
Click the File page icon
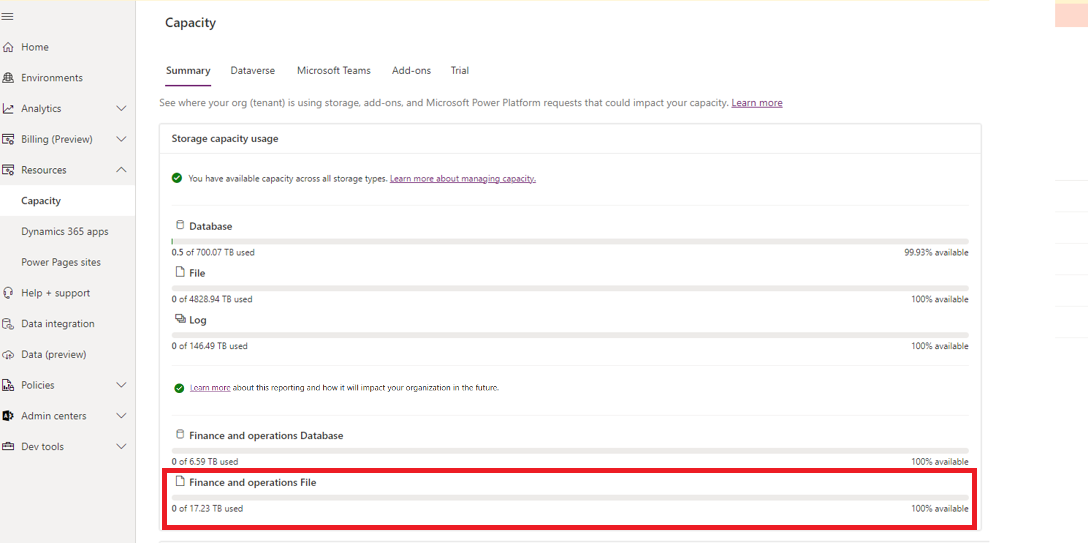[x=180, y=272]
